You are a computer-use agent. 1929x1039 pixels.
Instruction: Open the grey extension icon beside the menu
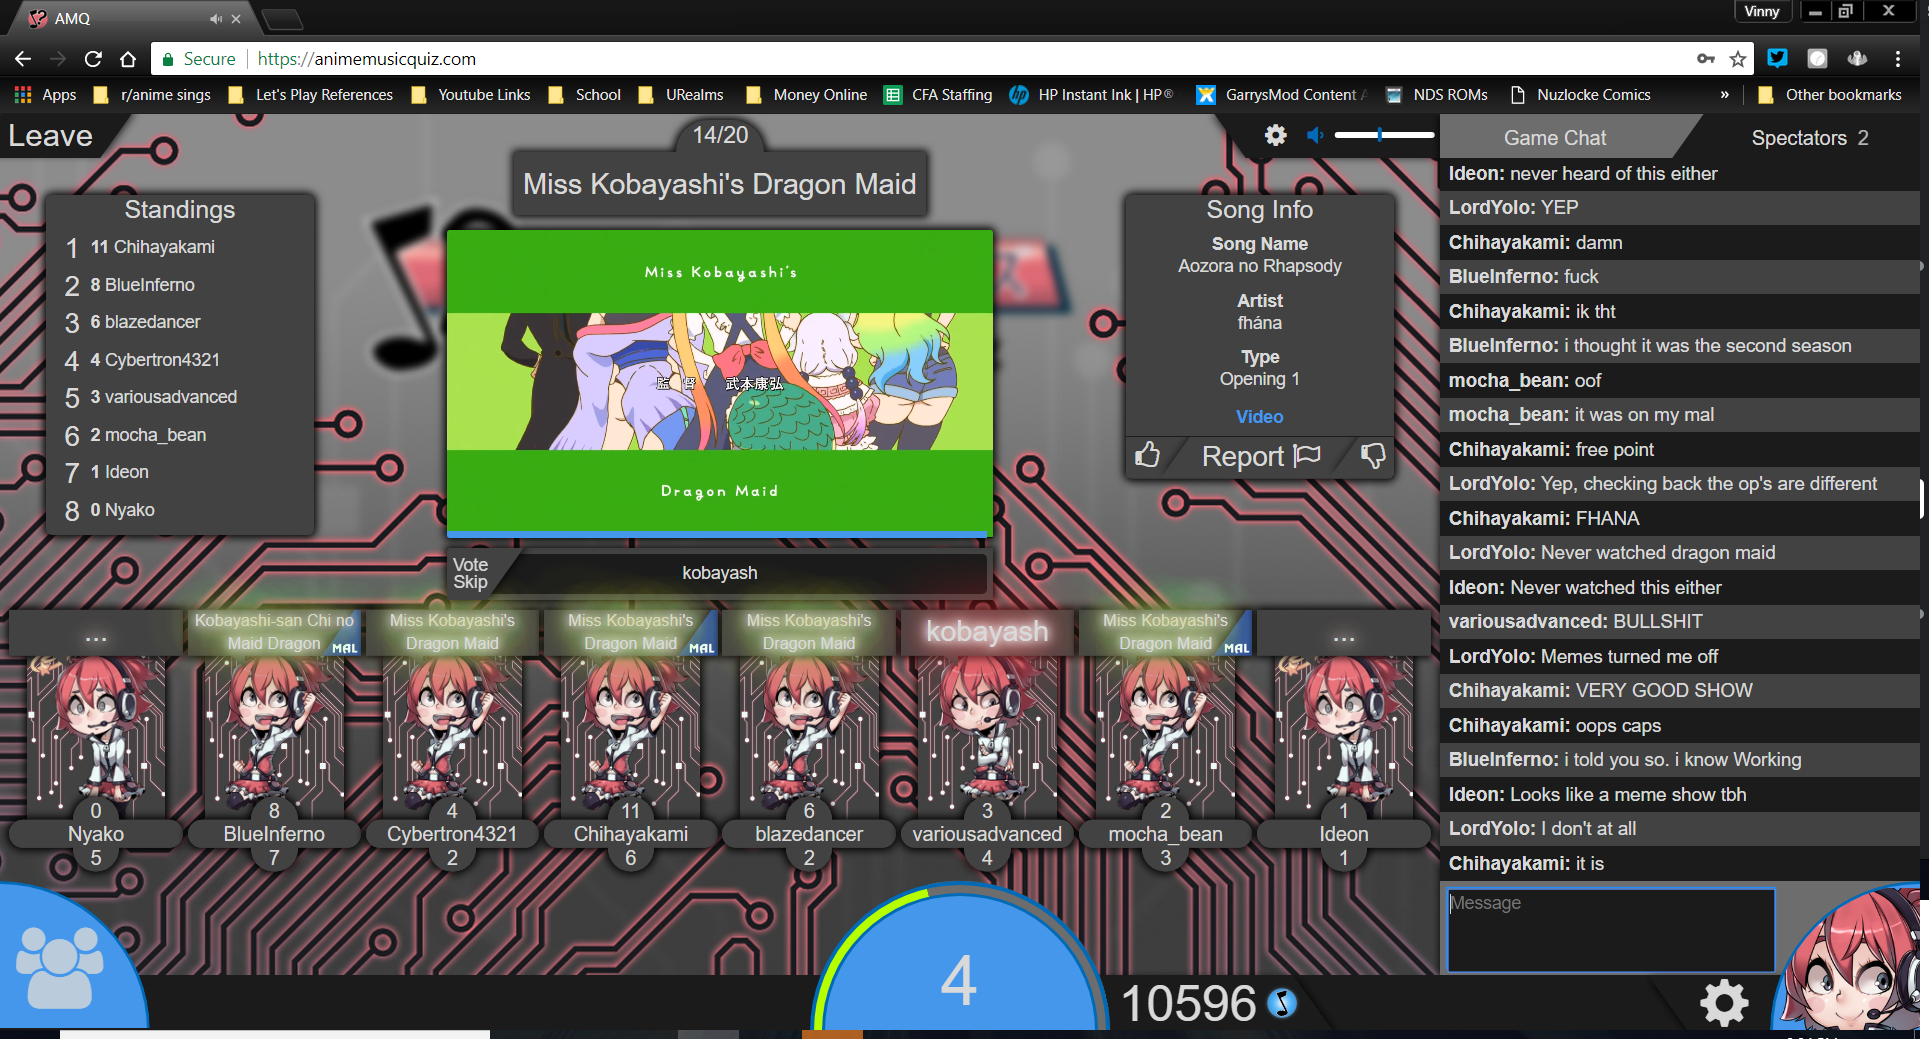(x=1857, y=58)
